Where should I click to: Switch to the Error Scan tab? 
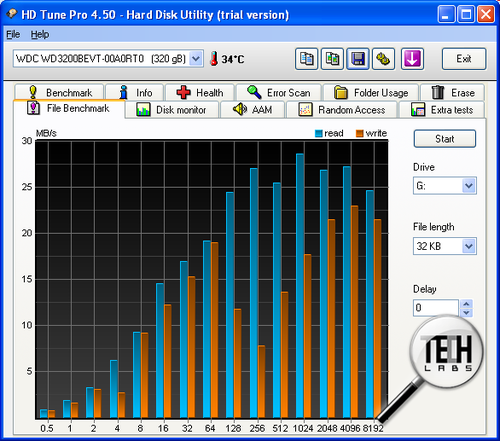pos(279,92)
